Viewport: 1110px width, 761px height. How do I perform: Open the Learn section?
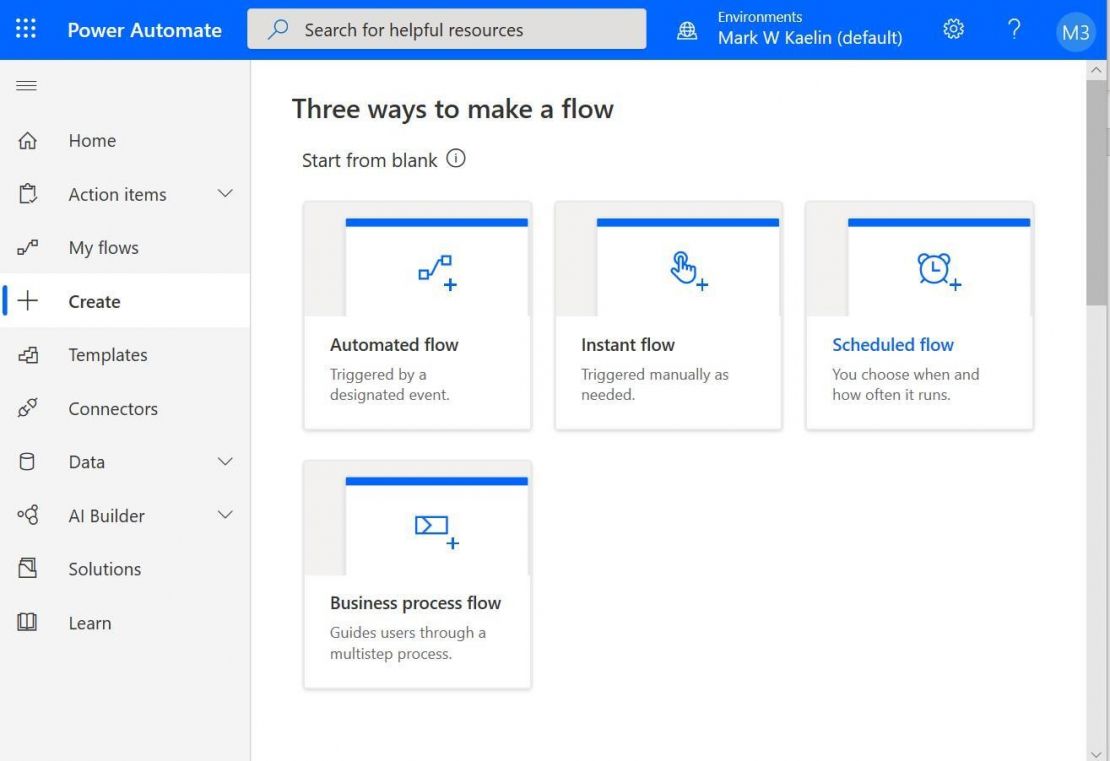pyautogui.click(x=88, y=622)
